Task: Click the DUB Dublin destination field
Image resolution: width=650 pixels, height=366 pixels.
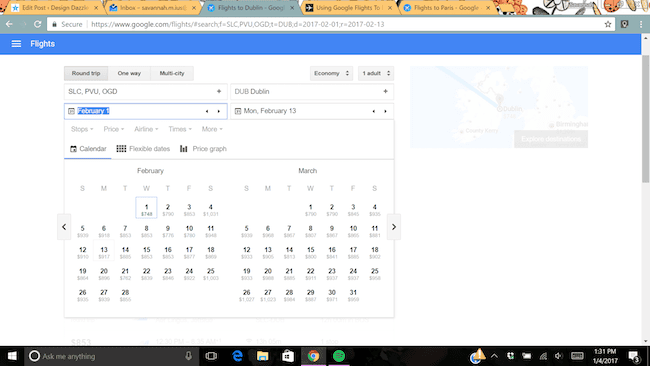Action: [x=312, y=92]
